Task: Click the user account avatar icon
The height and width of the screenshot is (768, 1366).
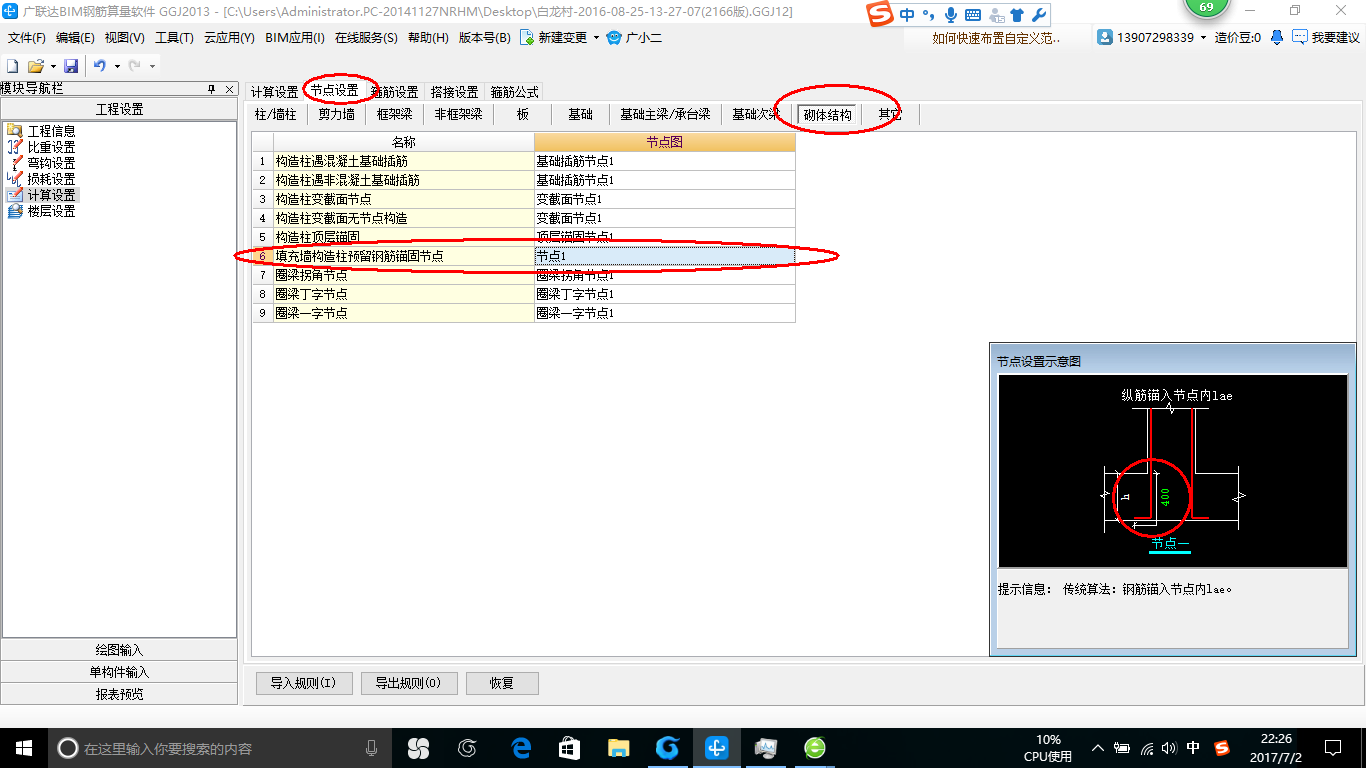Action: (1105, 37)
